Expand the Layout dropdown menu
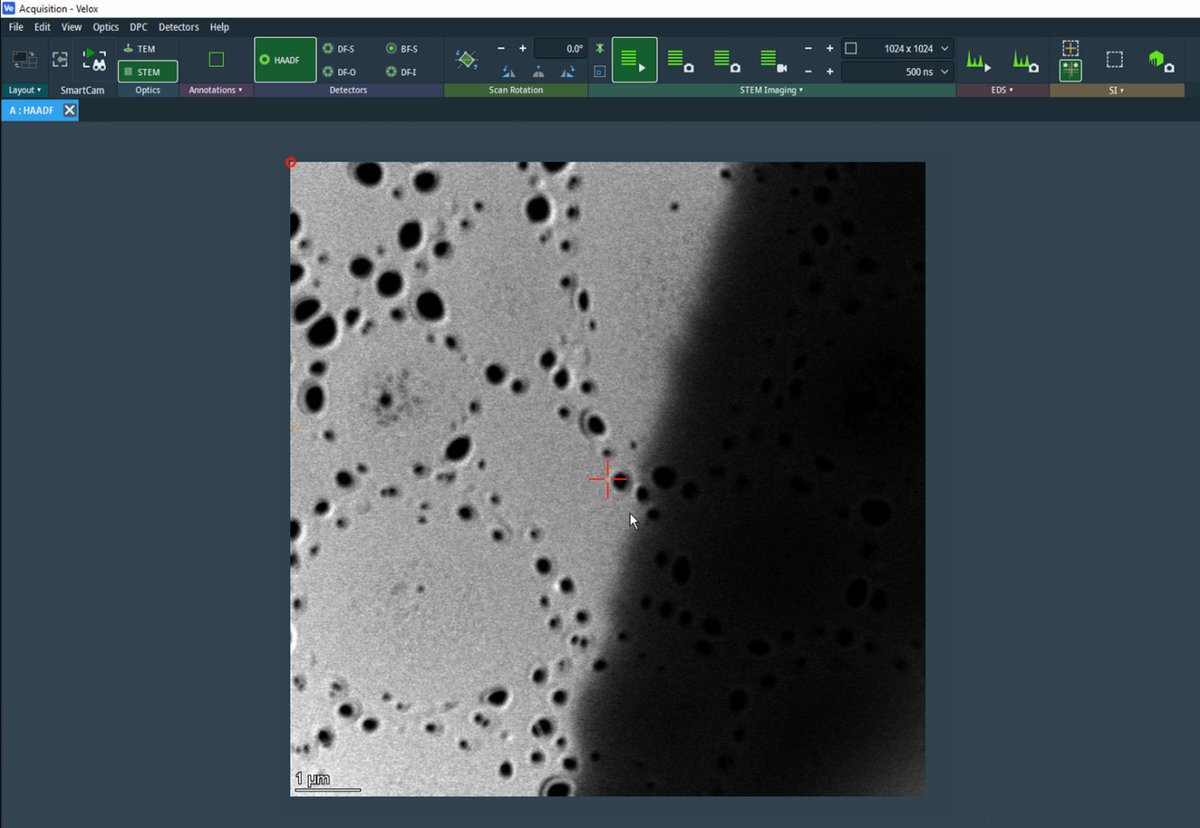 click(24, 90)
